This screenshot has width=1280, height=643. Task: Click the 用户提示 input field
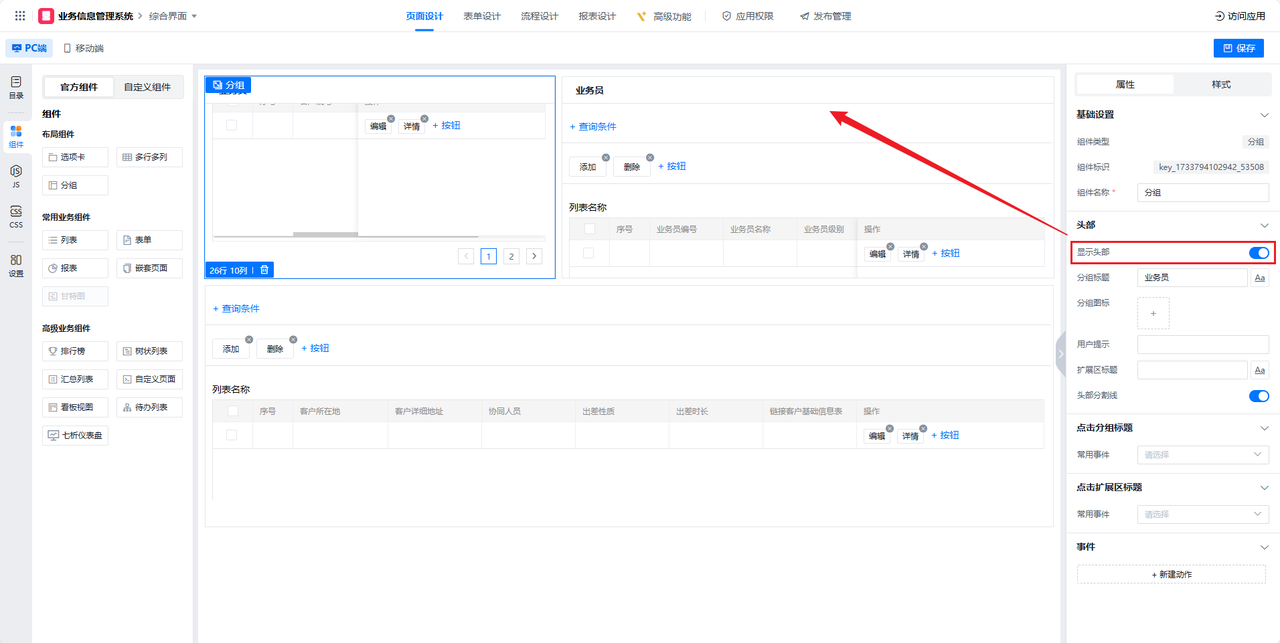[x=1203, y=344]
